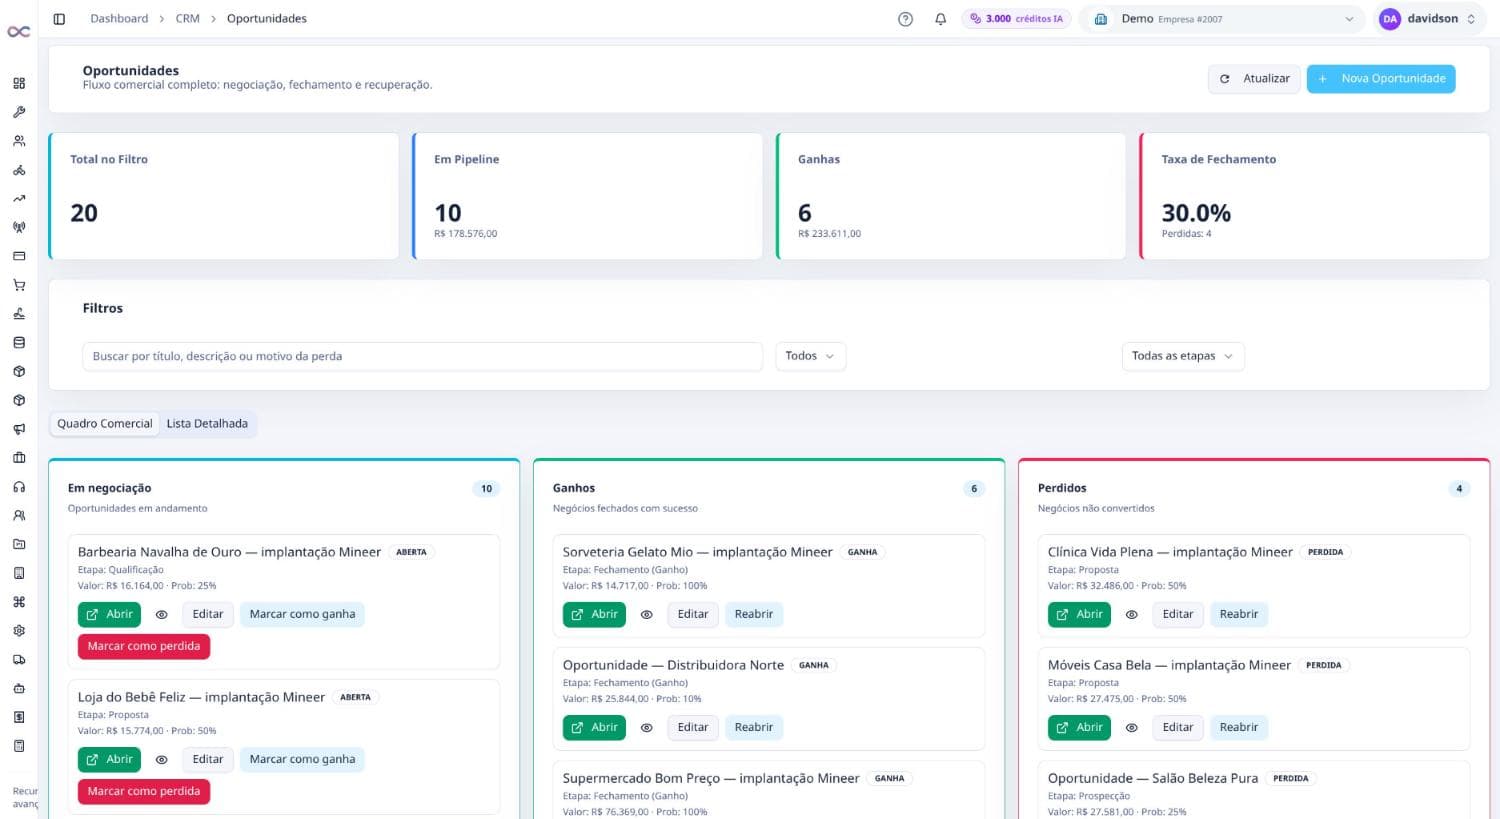This screenshot has width=1500, height=819.
Task: Mark Barbearia Navalha de Ouro as perdida
Action: 144,647
